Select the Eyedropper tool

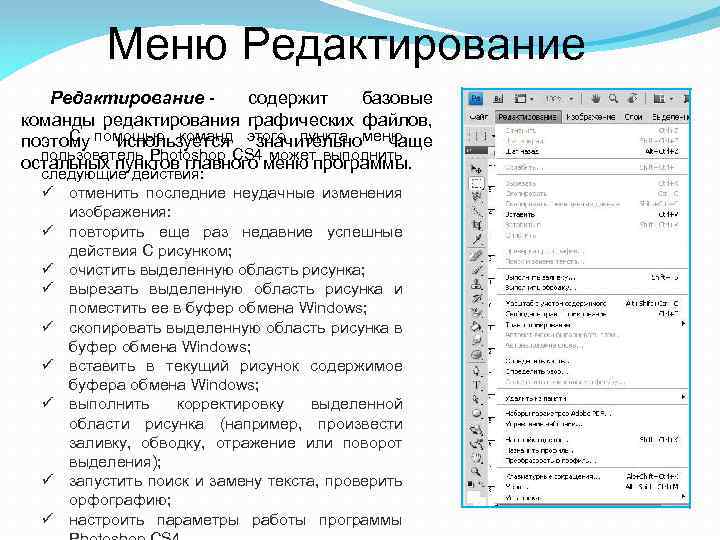(x=477, y=239)
